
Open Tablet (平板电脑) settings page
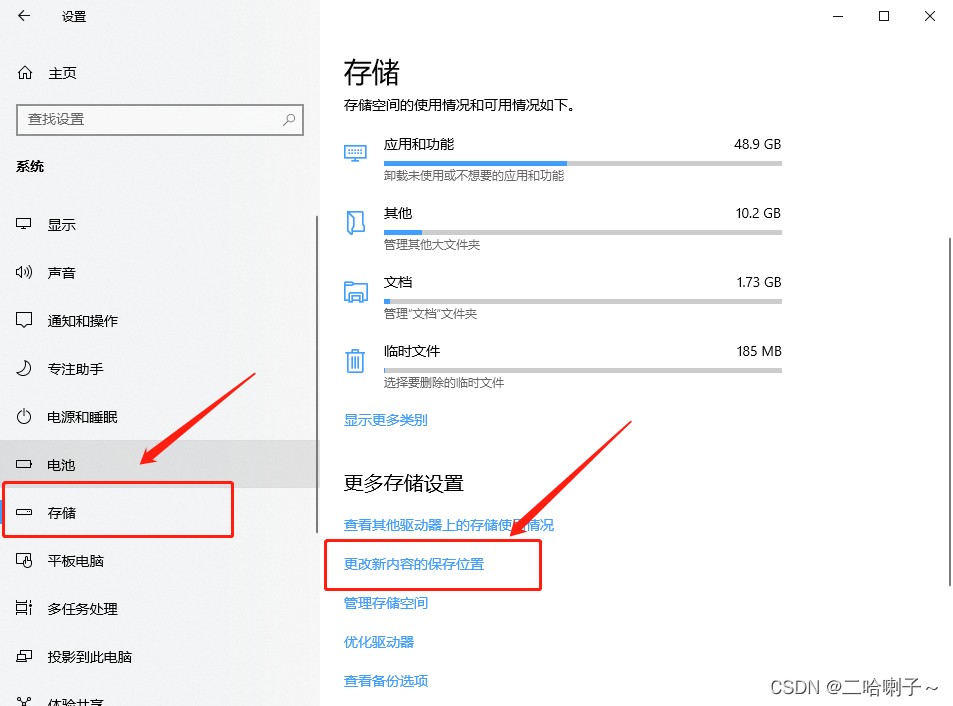[75, 561]
